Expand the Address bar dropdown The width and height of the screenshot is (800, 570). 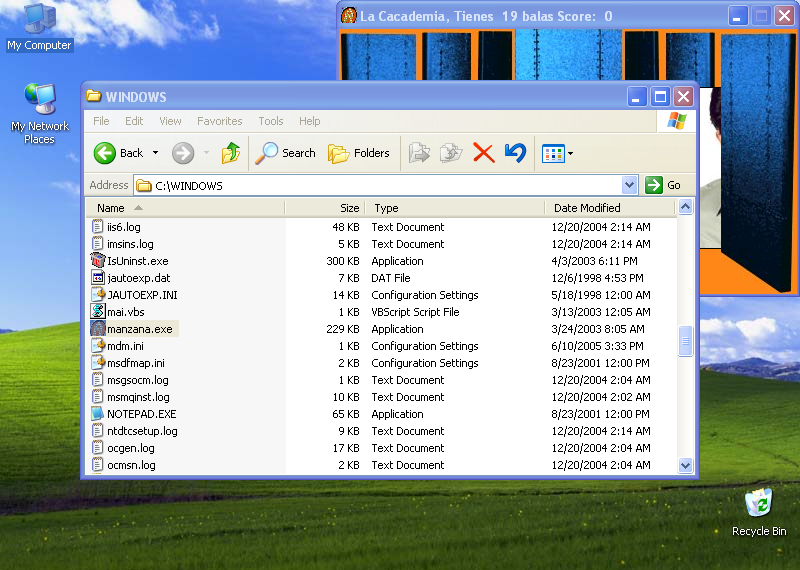click(x=630, y=185)
